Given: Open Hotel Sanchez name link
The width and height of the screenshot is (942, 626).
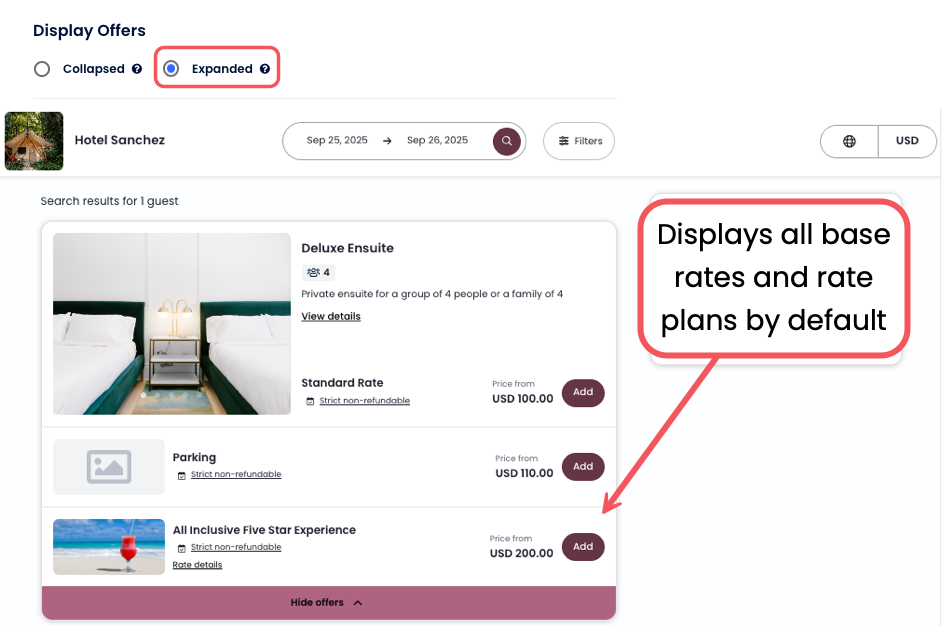Looking at the screenshot, I should coord(120,140).
